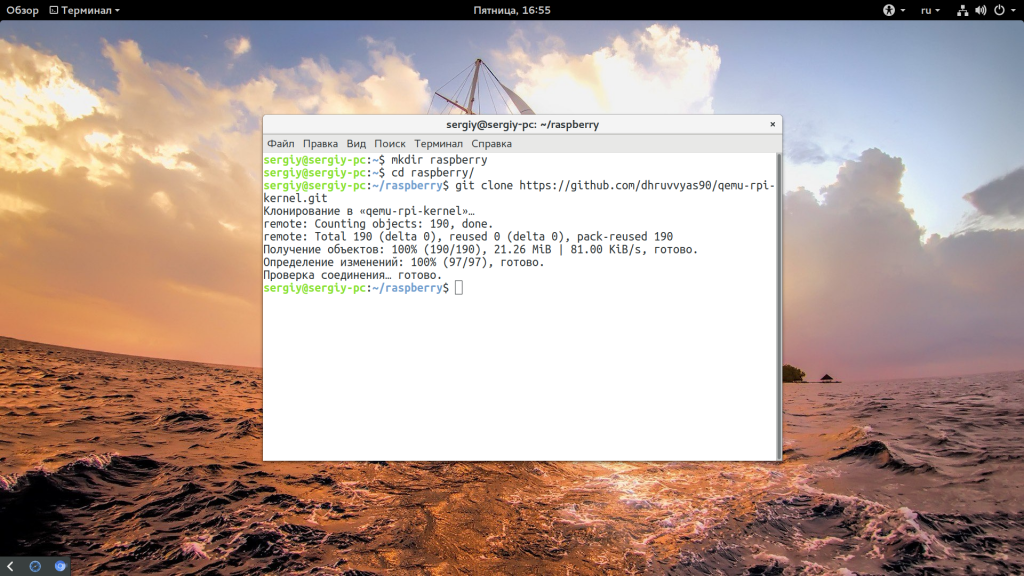1024x576 pixels.
Task: Open the Chromium tray icon
Action: (60, 566)
